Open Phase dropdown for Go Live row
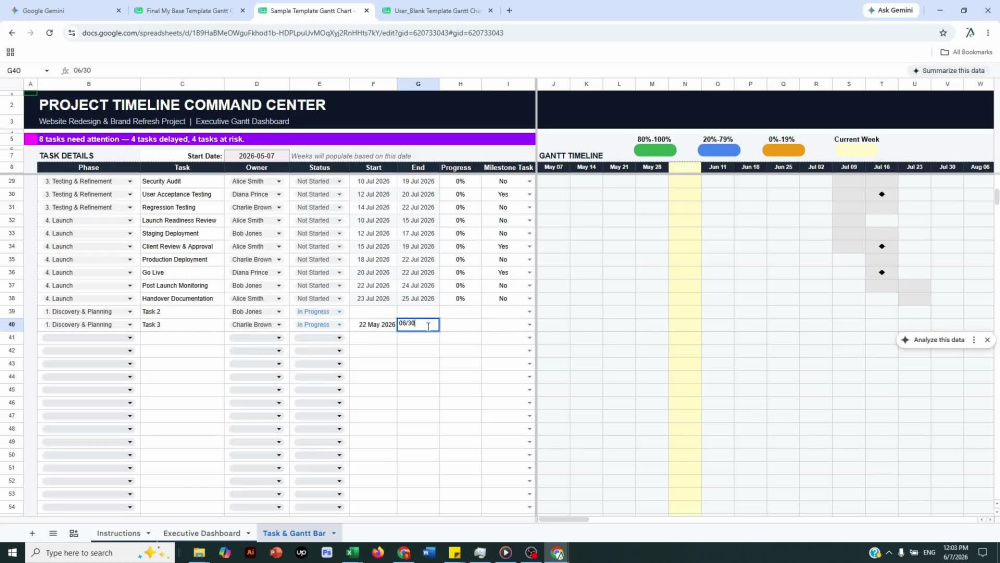The width and height of the screenshot is (1000, 563). click(129, 272)
